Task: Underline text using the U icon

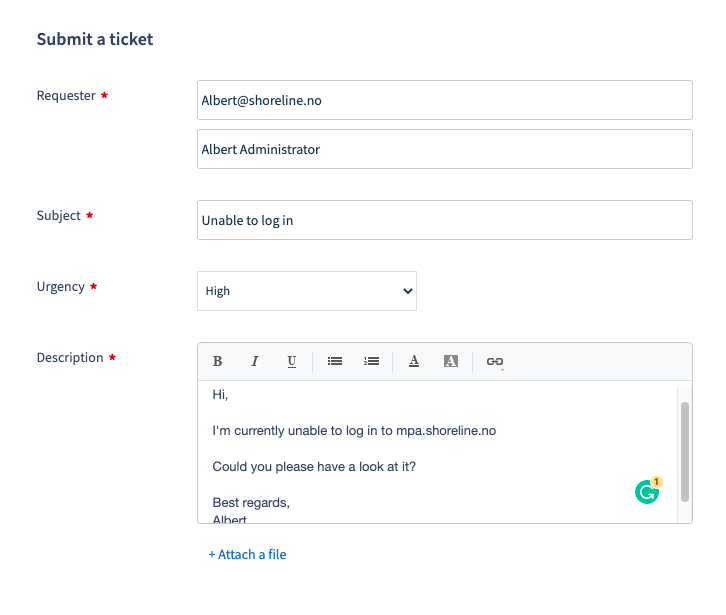Action: (292, 361)
